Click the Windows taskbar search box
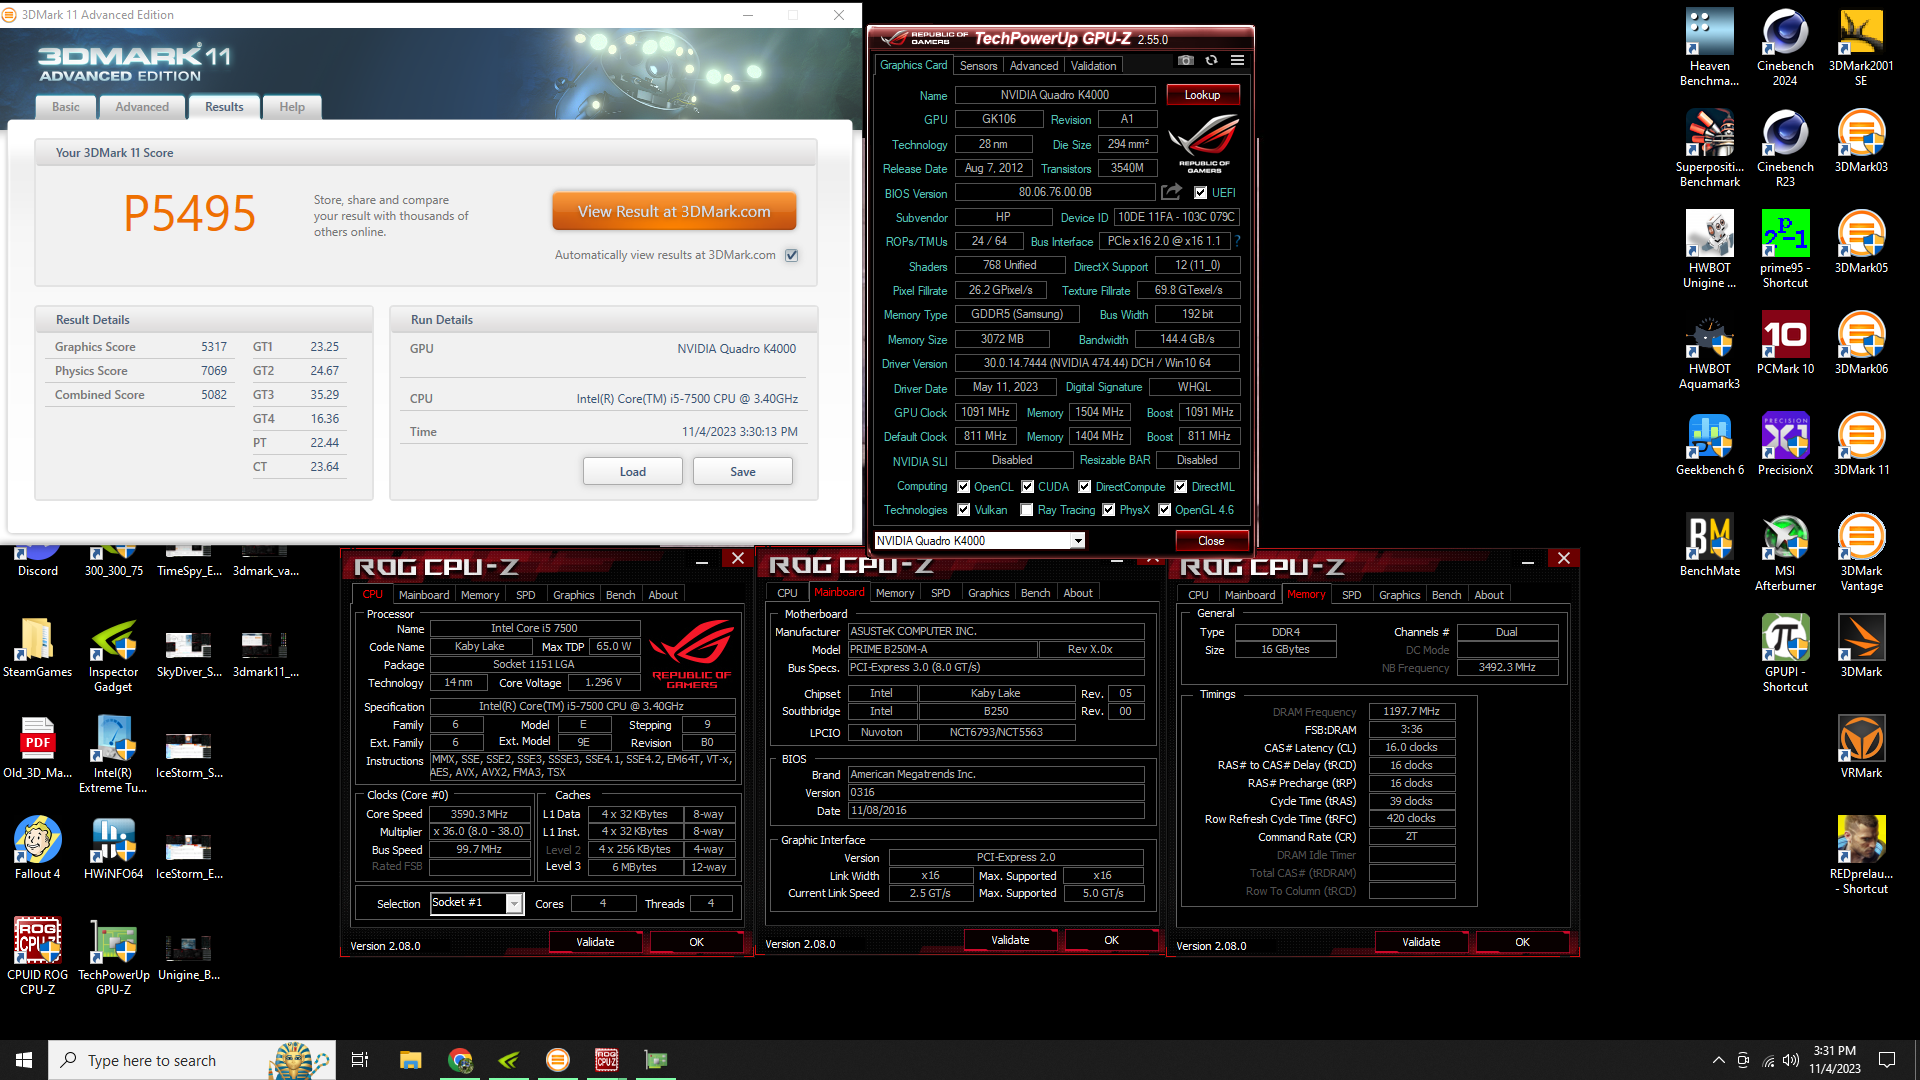The width and height of the screenshot is (1920, 1080). pos(192,1060)
